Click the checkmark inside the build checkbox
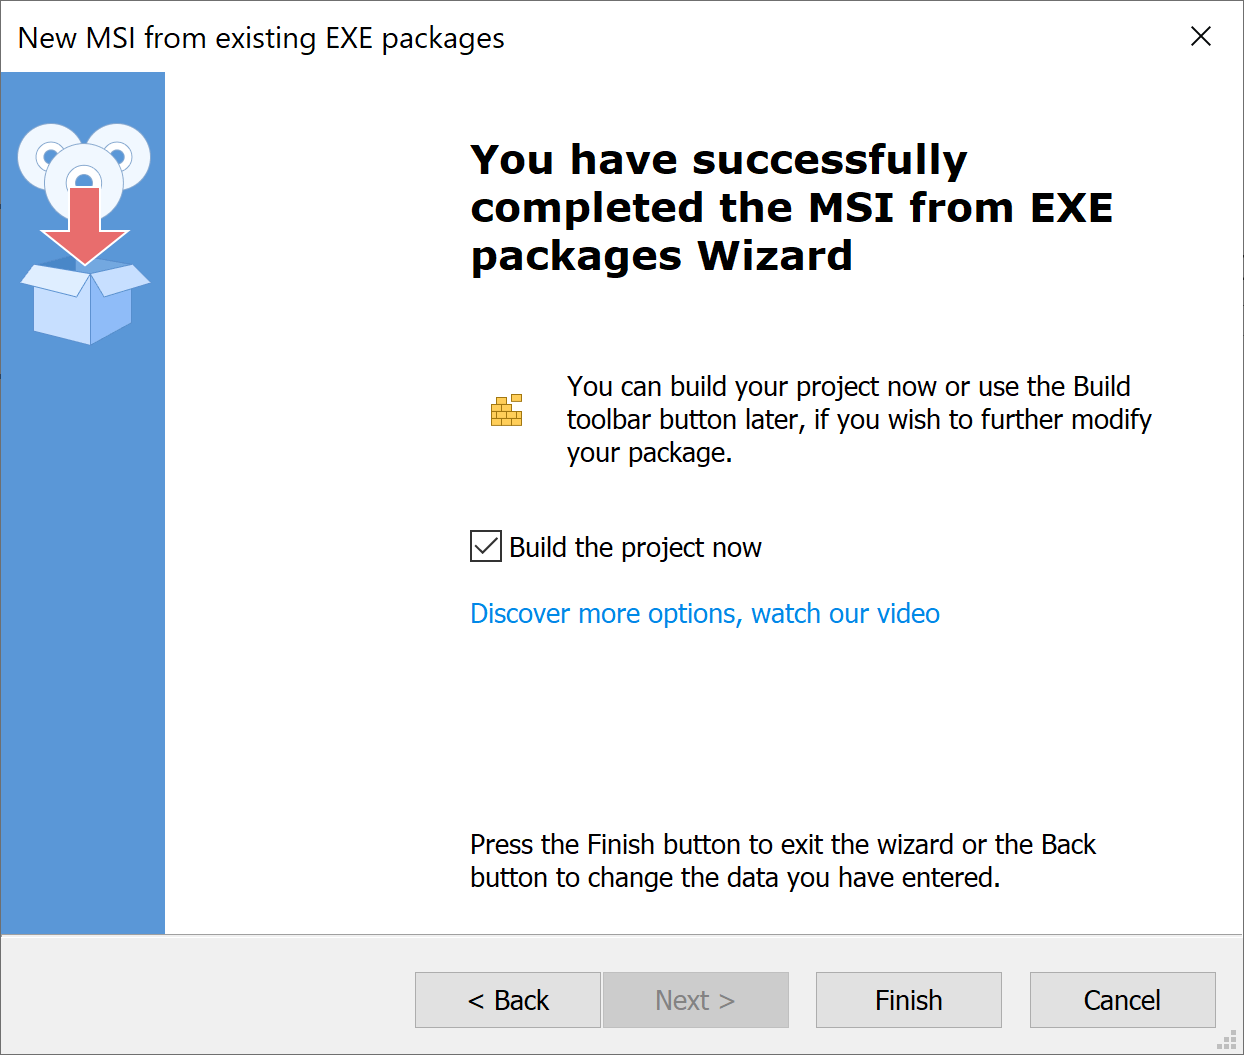 coord(485,546)
